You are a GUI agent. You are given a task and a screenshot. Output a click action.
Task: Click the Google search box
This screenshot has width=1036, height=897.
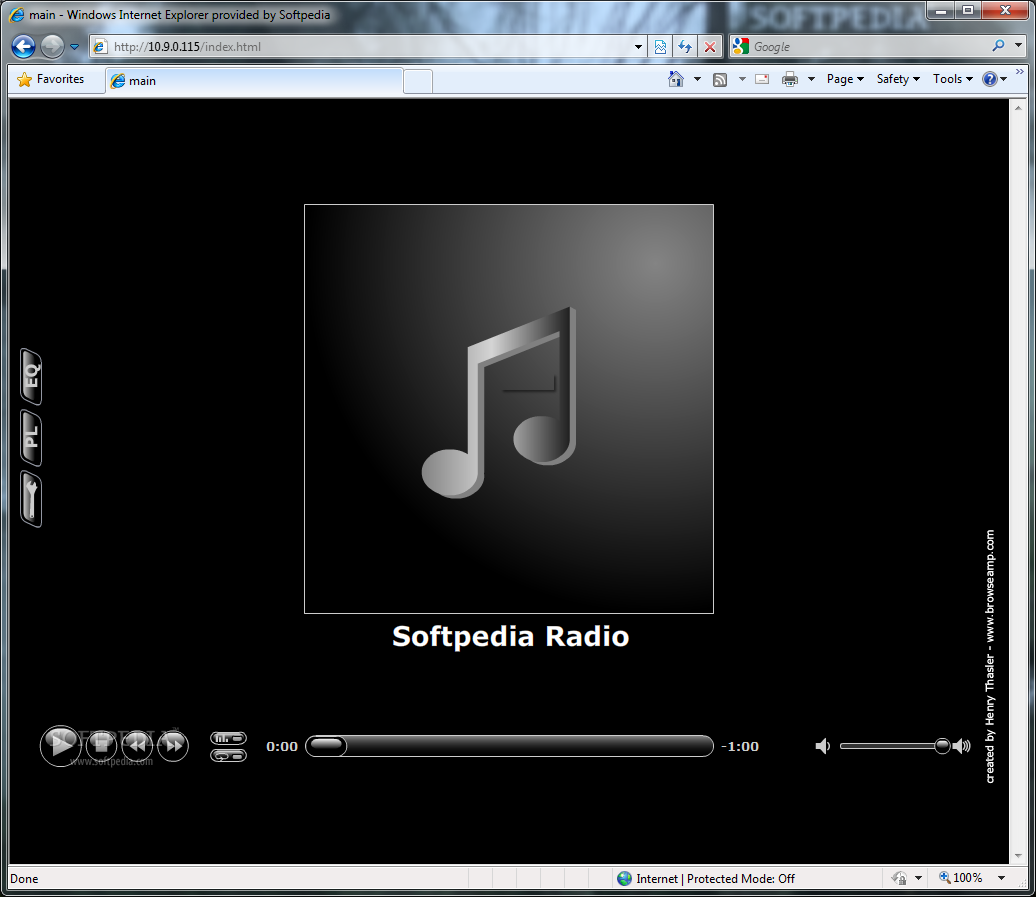(869, 47)
